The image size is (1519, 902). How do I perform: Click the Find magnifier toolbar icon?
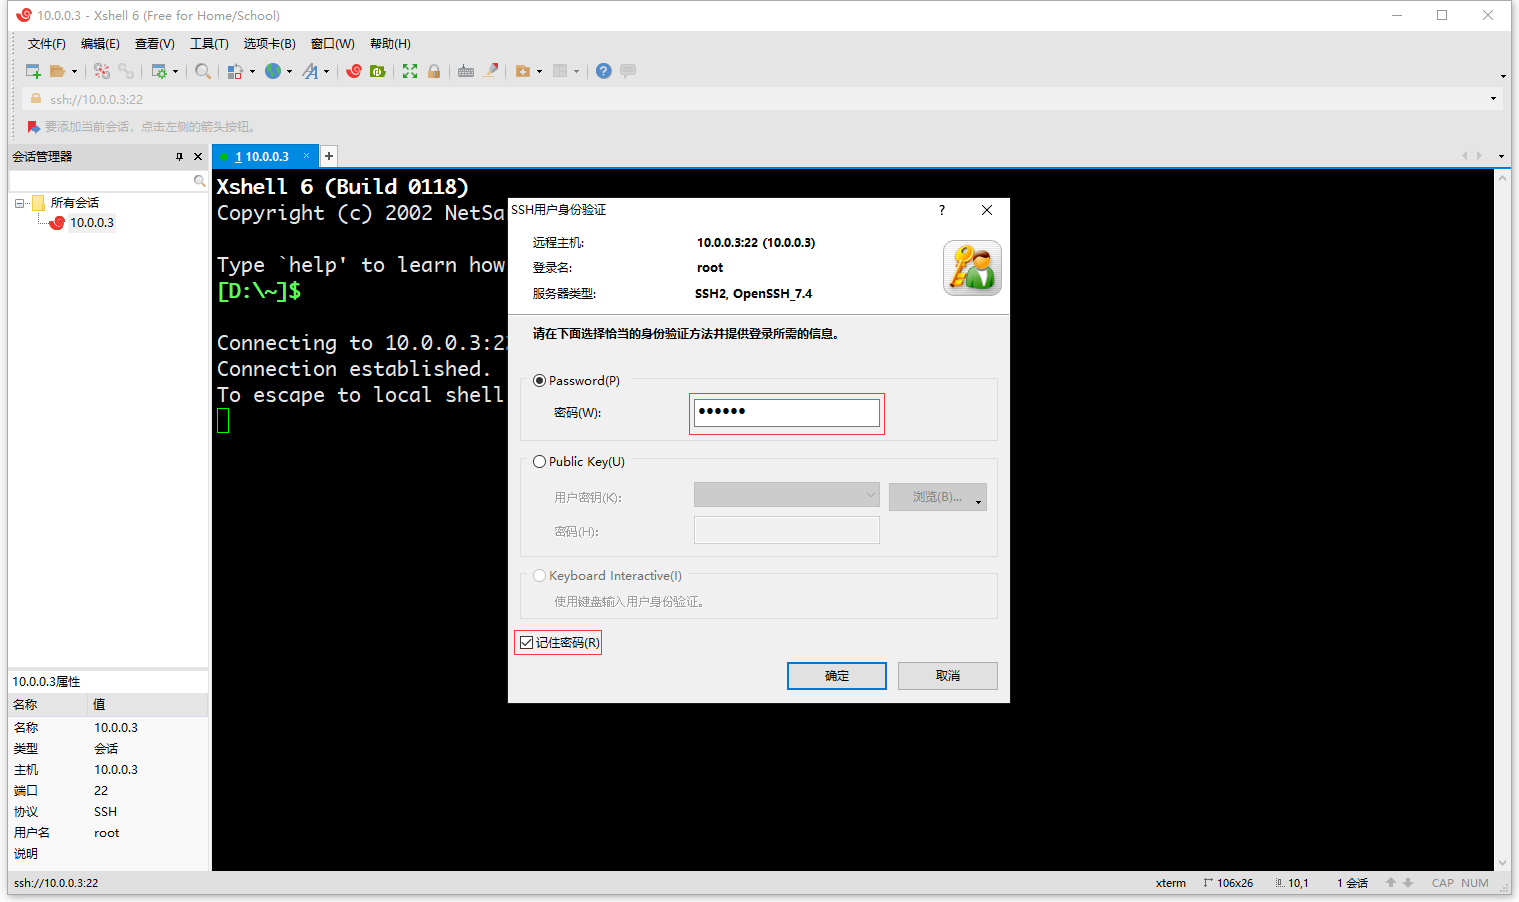203,71
